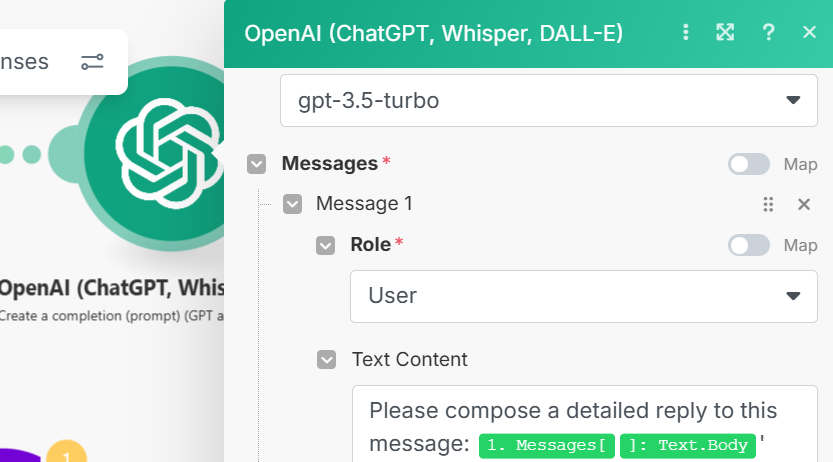Remove Message 1 with the X icon
The height and width of the screenshot is (462, 833).
tap(803, 204)
